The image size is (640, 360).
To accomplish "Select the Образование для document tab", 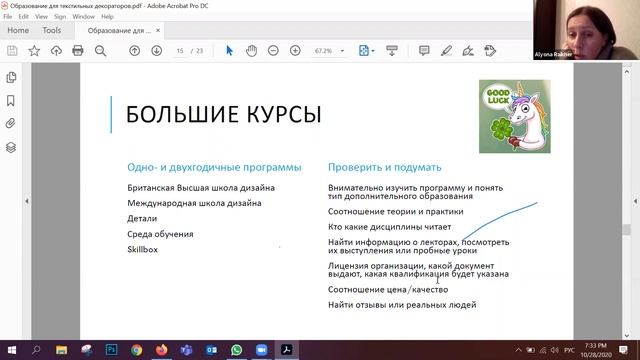I will coord(119,31).
